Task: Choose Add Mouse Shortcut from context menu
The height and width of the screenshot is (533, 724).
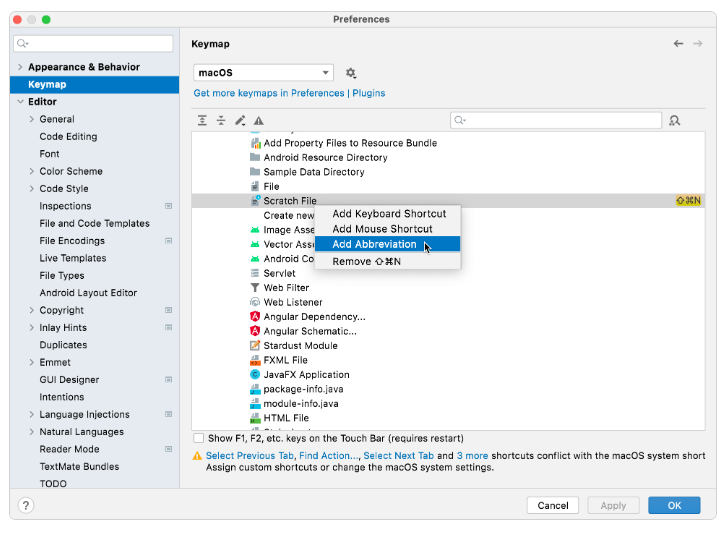Action: pos(388,229)
